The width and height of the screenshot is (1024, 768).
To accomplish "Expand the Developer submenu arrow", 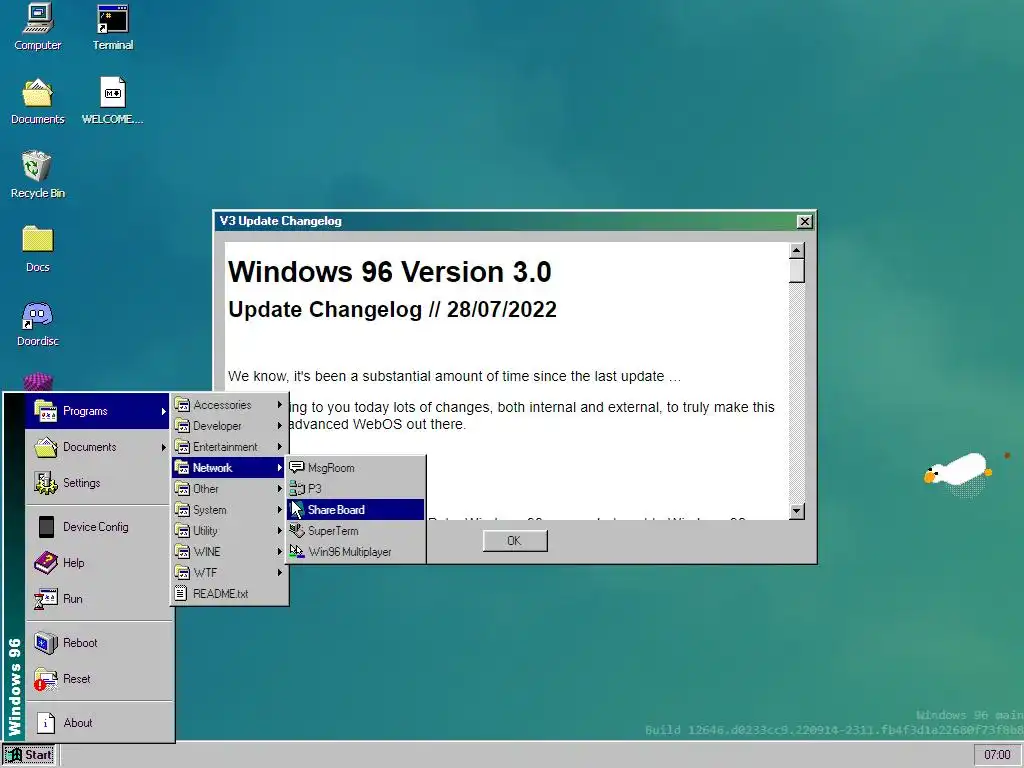I will pos(280,426).
